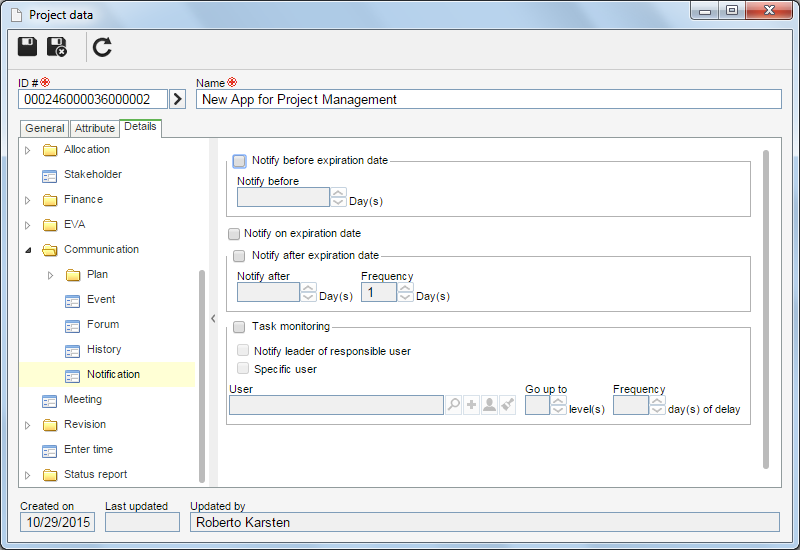Click the Communication open folder icon
This screenshot has height=550, width=800.
coord(50,250)
